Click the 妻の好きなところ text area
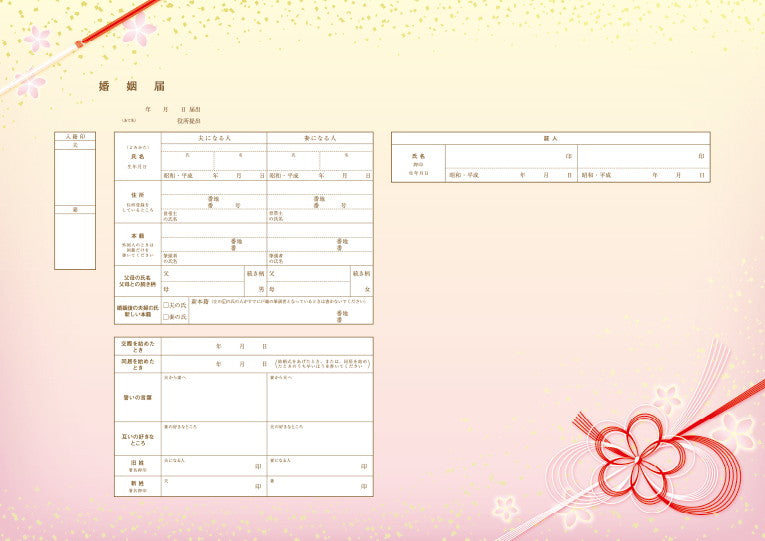Image resolution: width=765 pixels, height=541 pixels. tap(214, 440)
